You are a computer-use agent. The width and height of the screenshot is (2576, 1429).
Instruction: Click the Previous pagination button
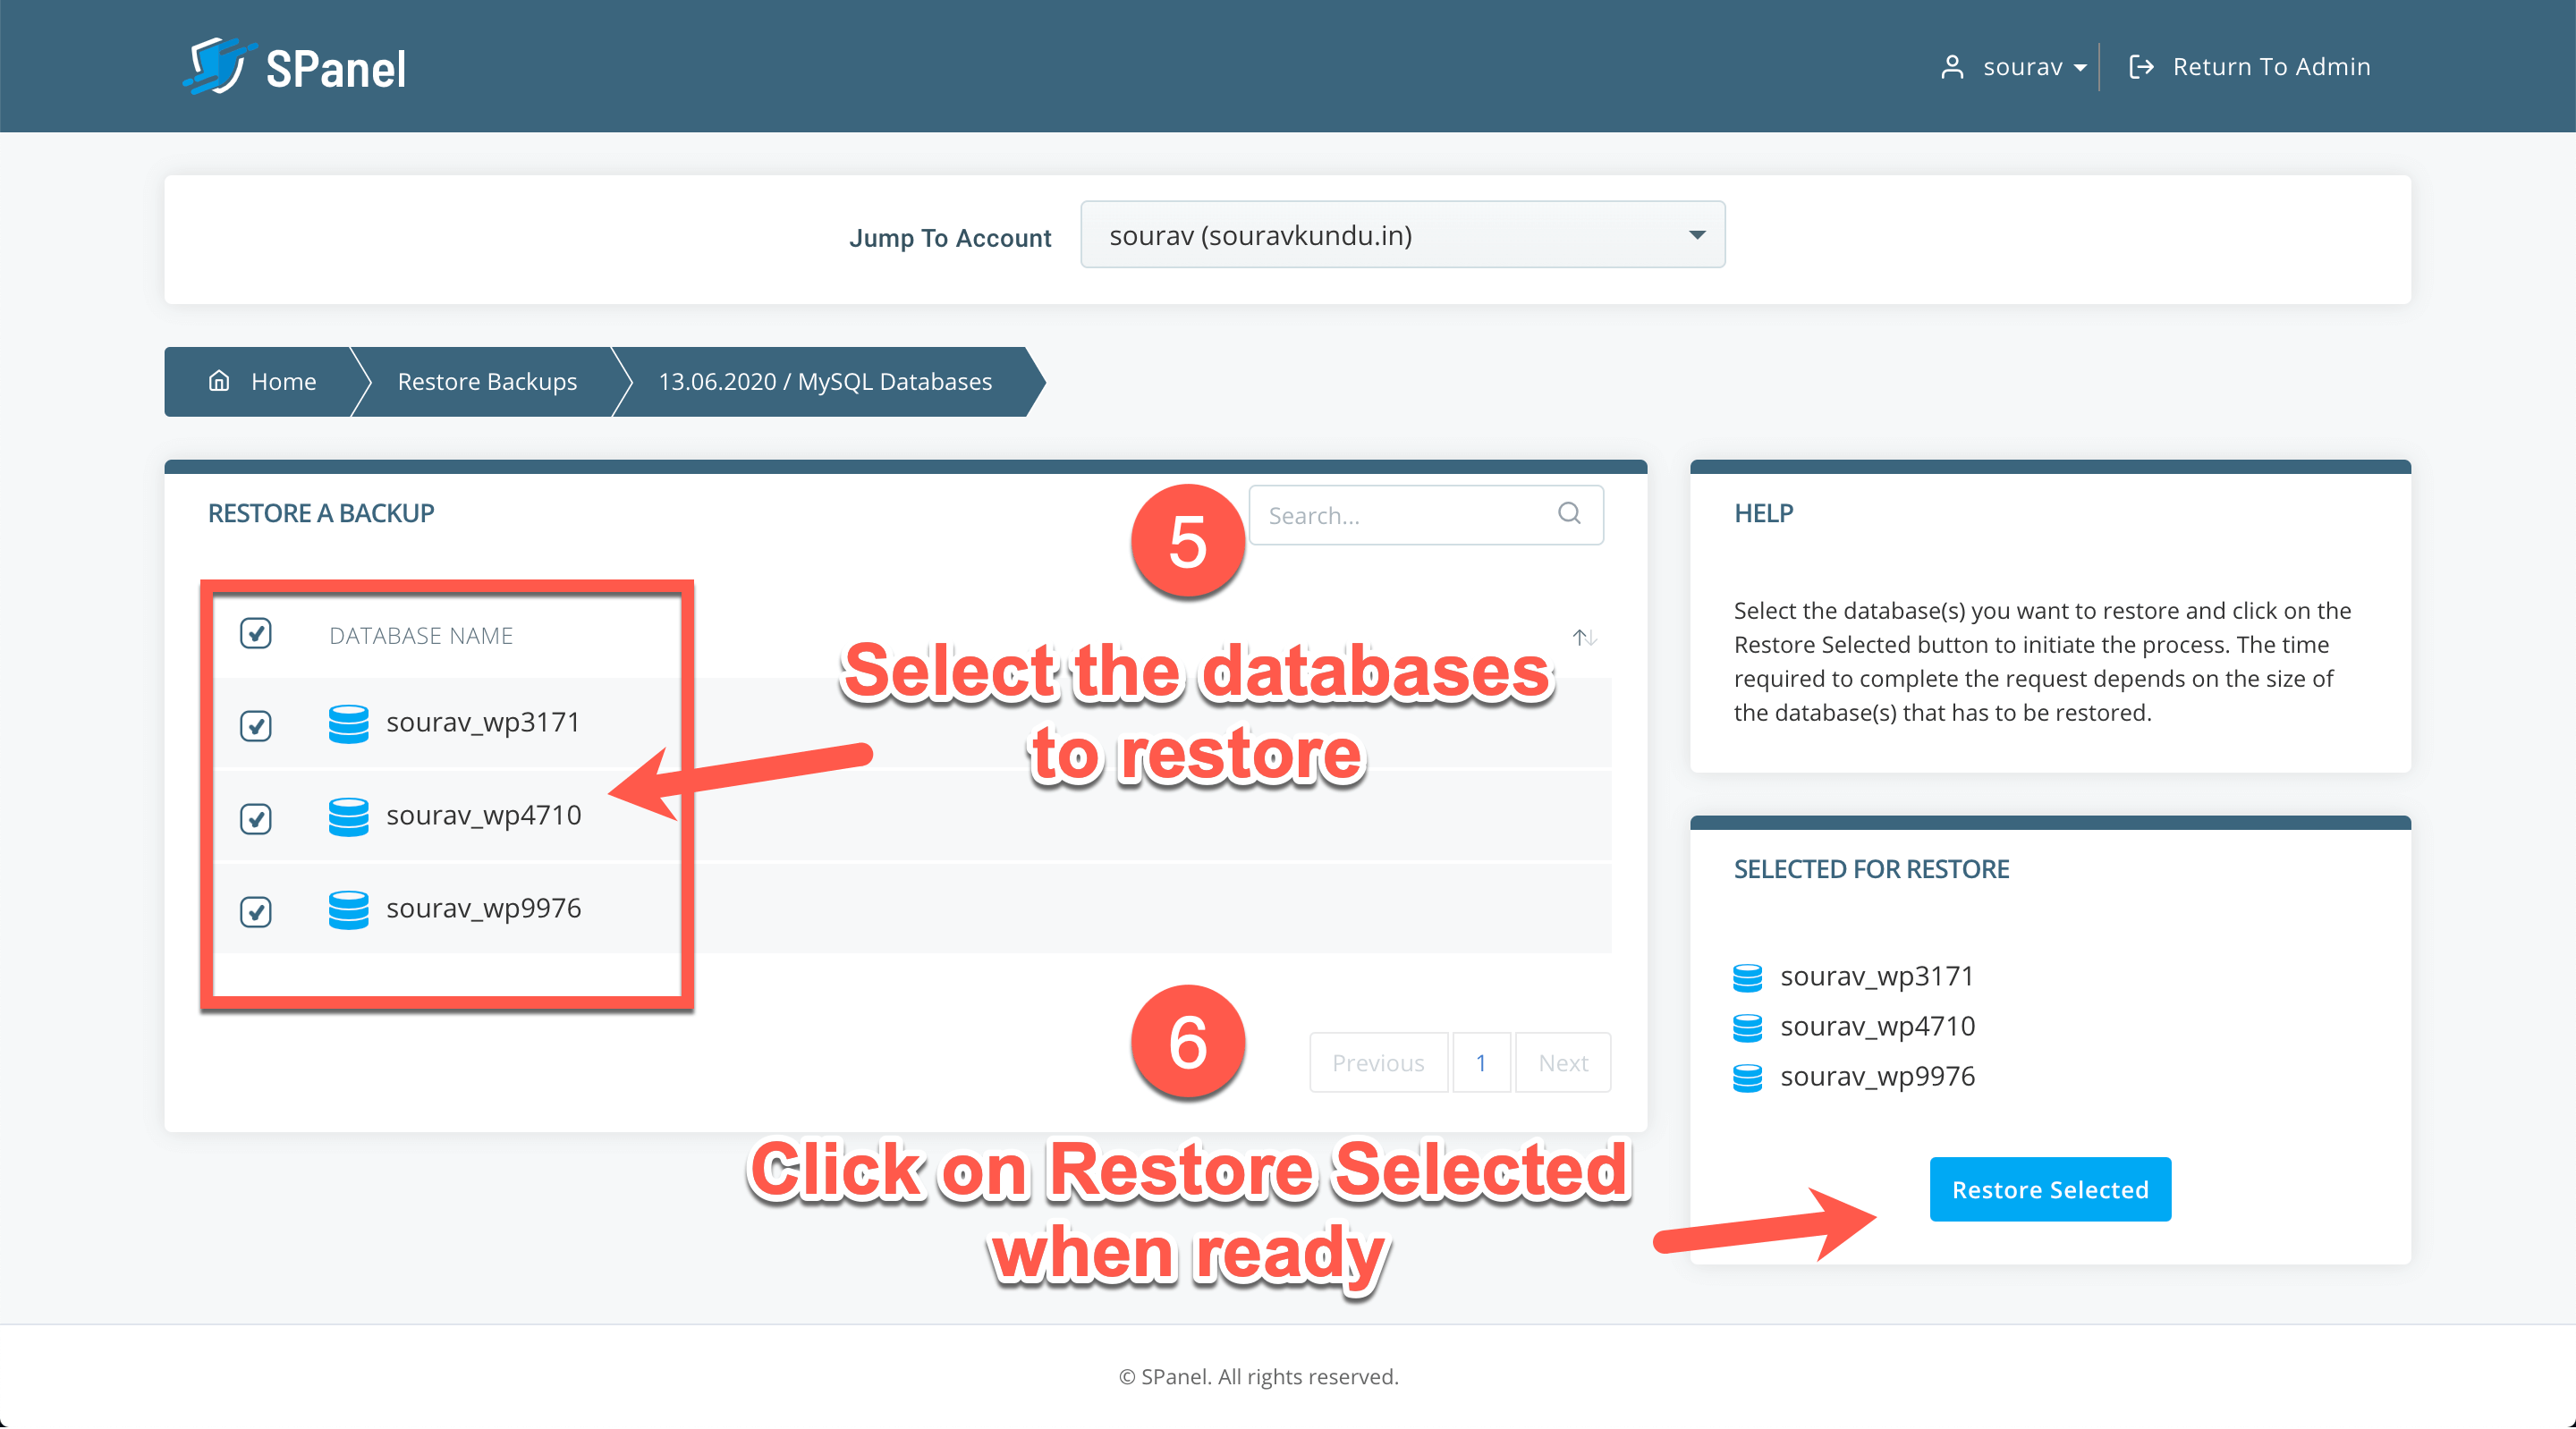pyautogui.click(x=1377, y=1061)
